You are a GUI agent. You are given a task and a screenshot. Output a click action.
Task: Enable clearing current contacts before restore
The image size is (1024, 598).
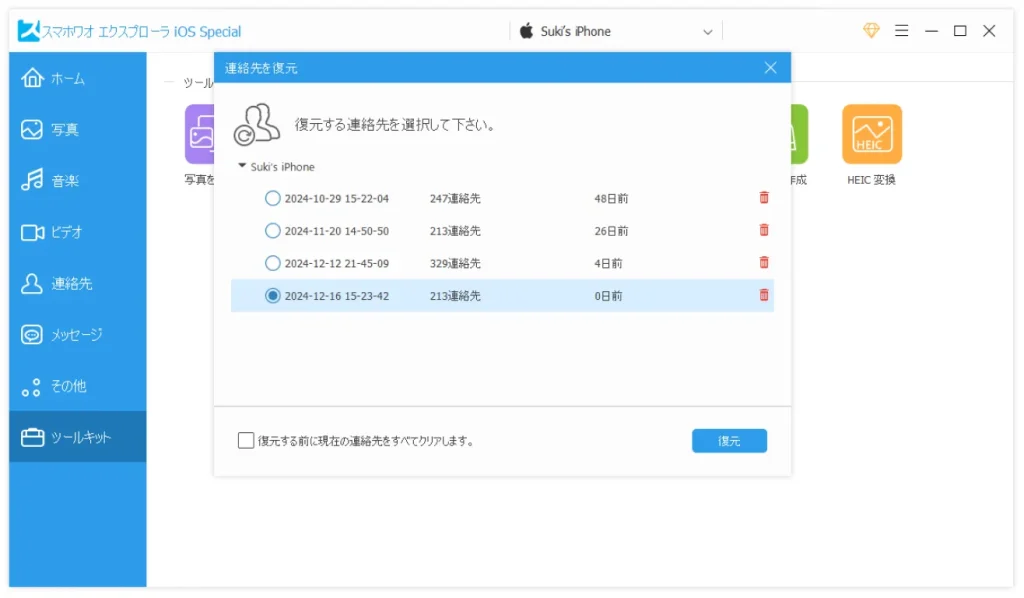246,441
